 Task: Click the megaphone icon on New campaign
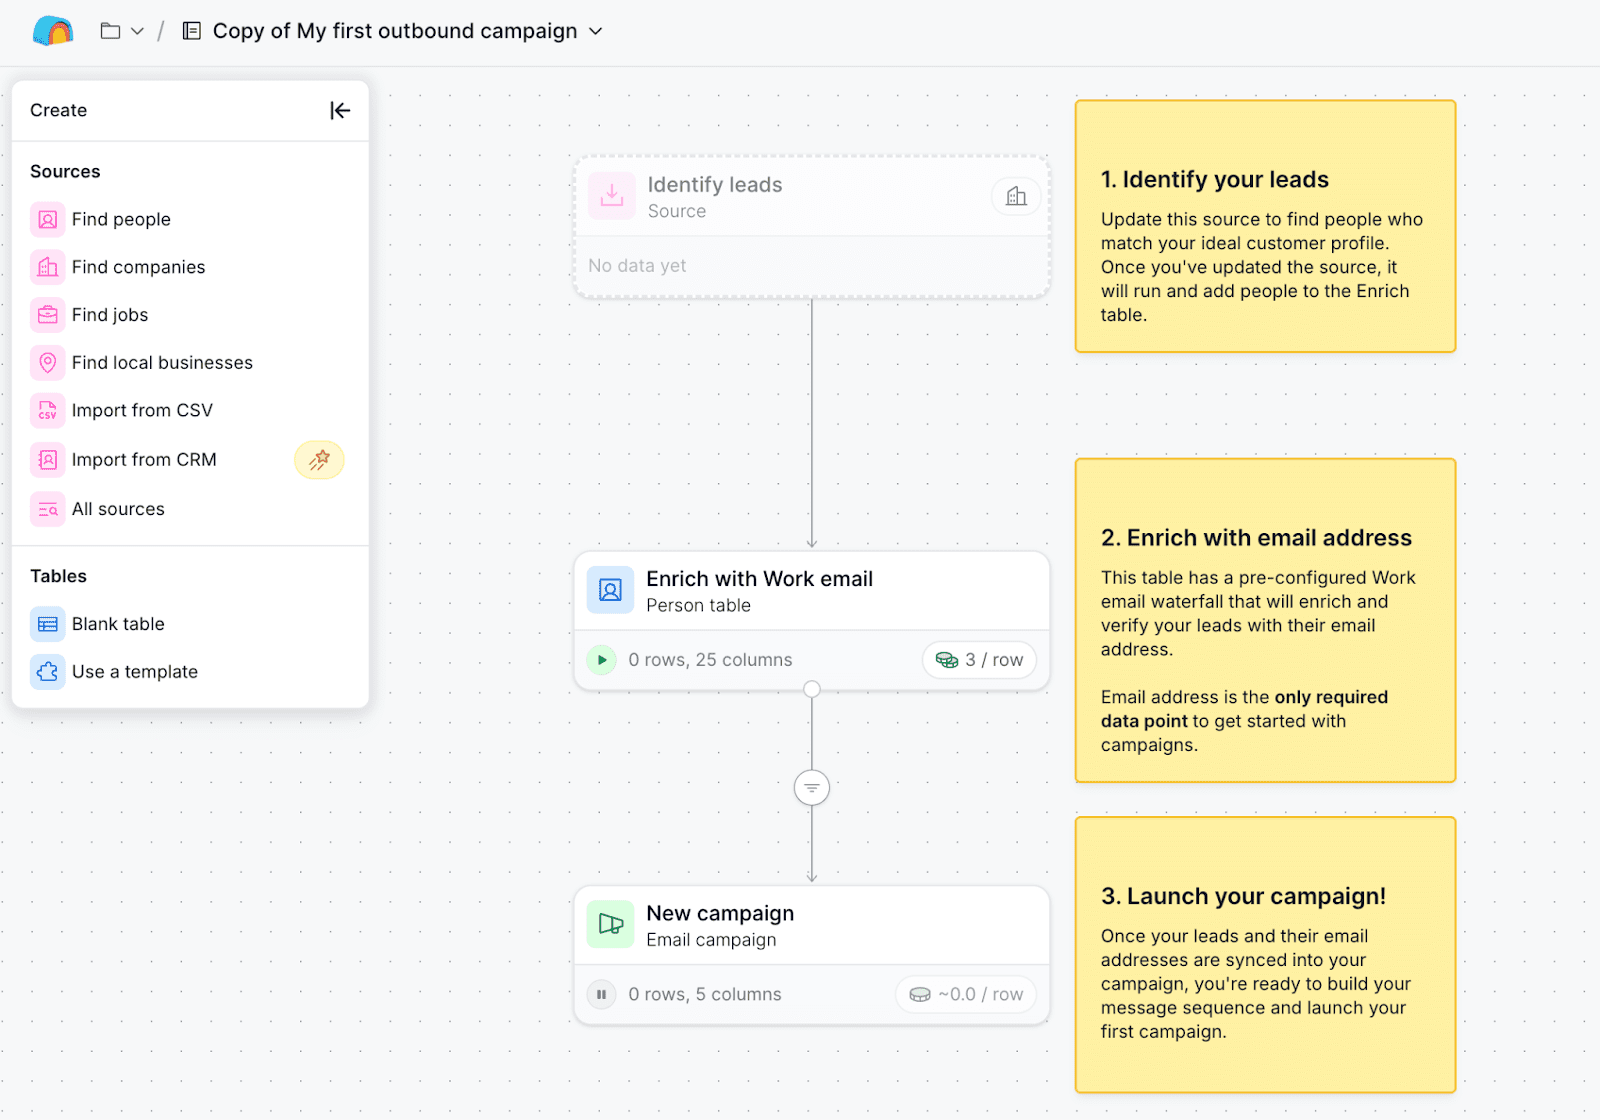tap(610, 924)
